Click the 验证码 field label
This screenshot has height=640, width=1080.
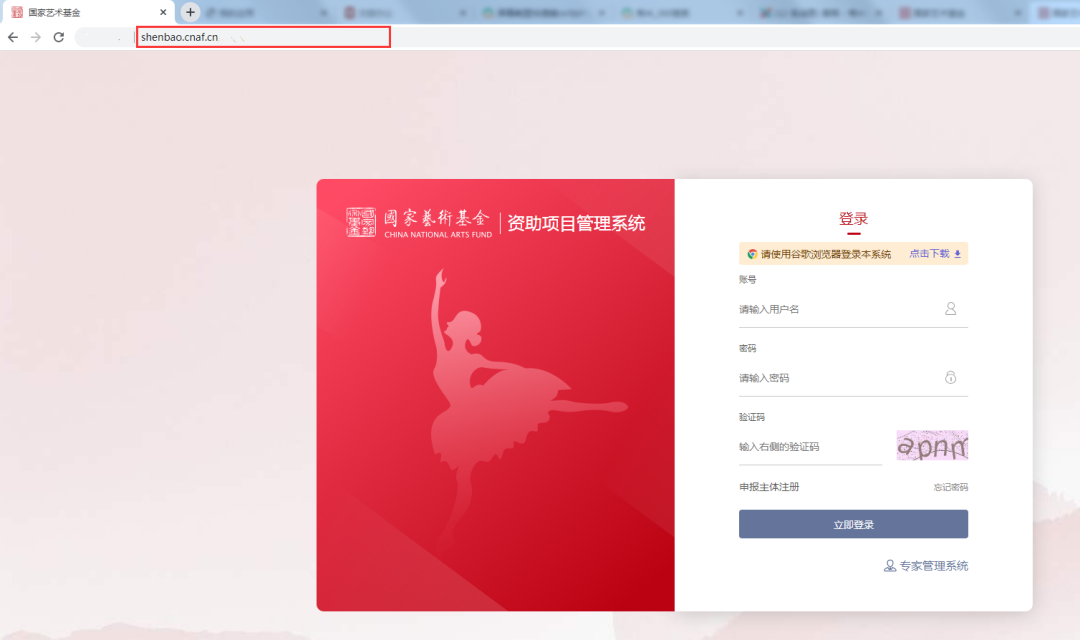coord(751,417)
